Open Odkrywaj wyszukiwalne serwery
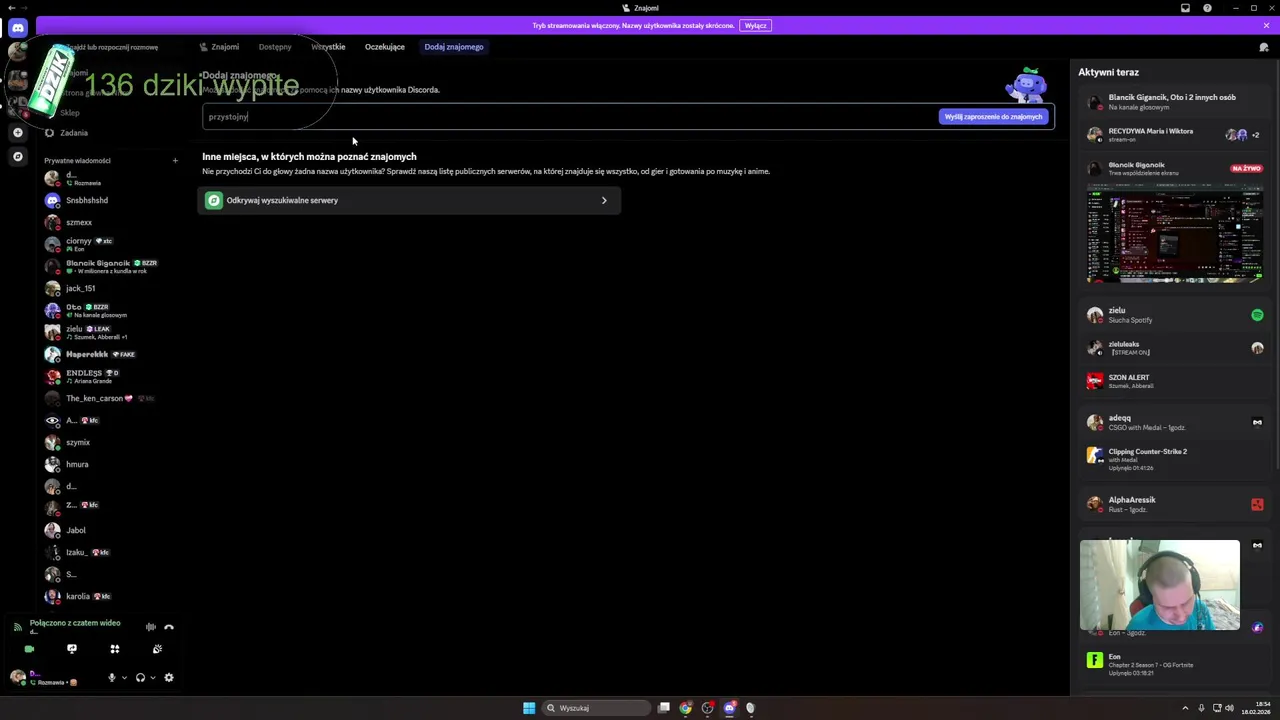Viewport: 1280px width, 720px height. (409, 200)
